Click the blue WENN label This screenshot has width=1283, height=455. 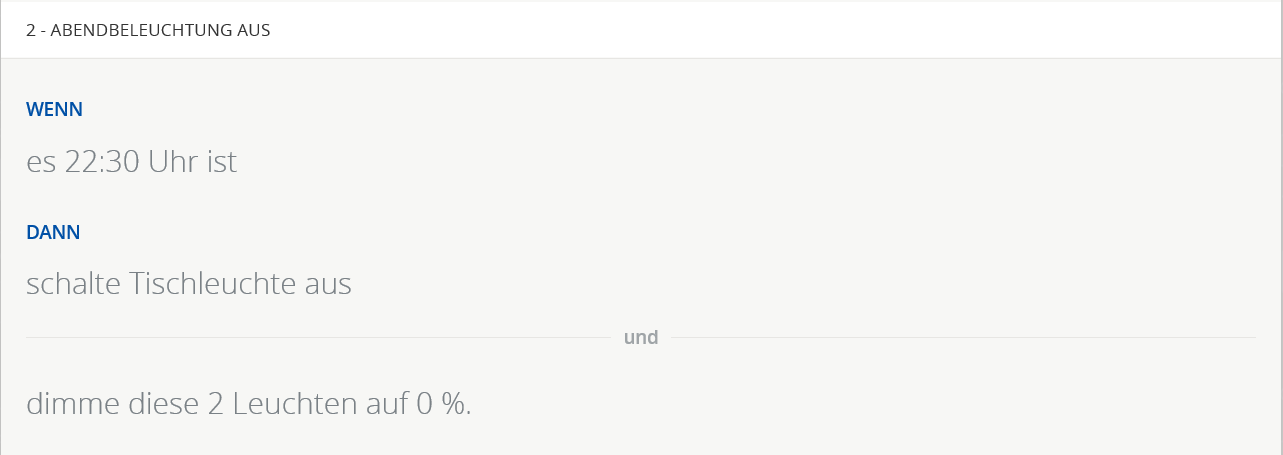click(54, 109)
